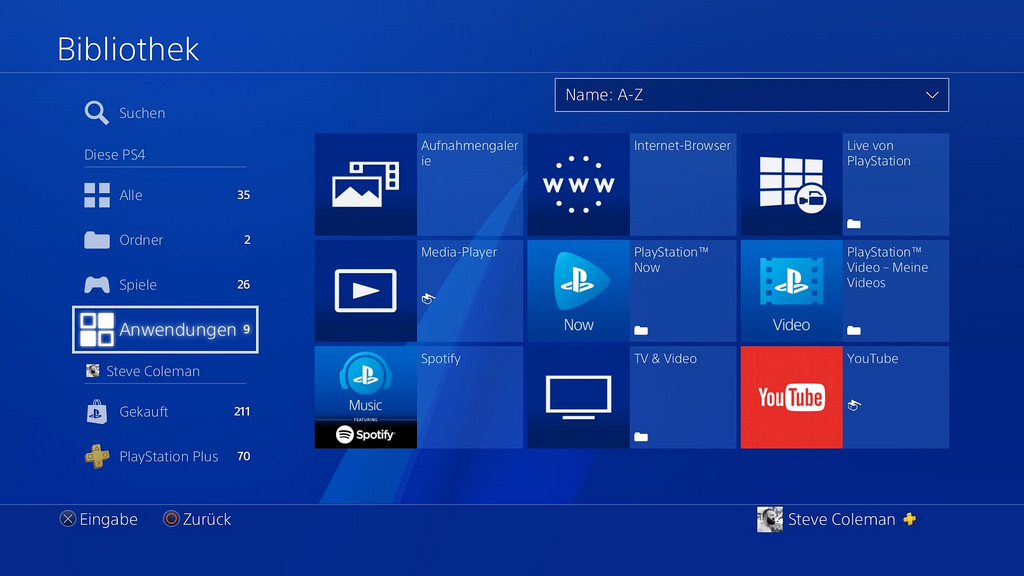Screen dimensions: 1024x576
Task: Select the Alle category in sidebar
Action: [130, 195]
